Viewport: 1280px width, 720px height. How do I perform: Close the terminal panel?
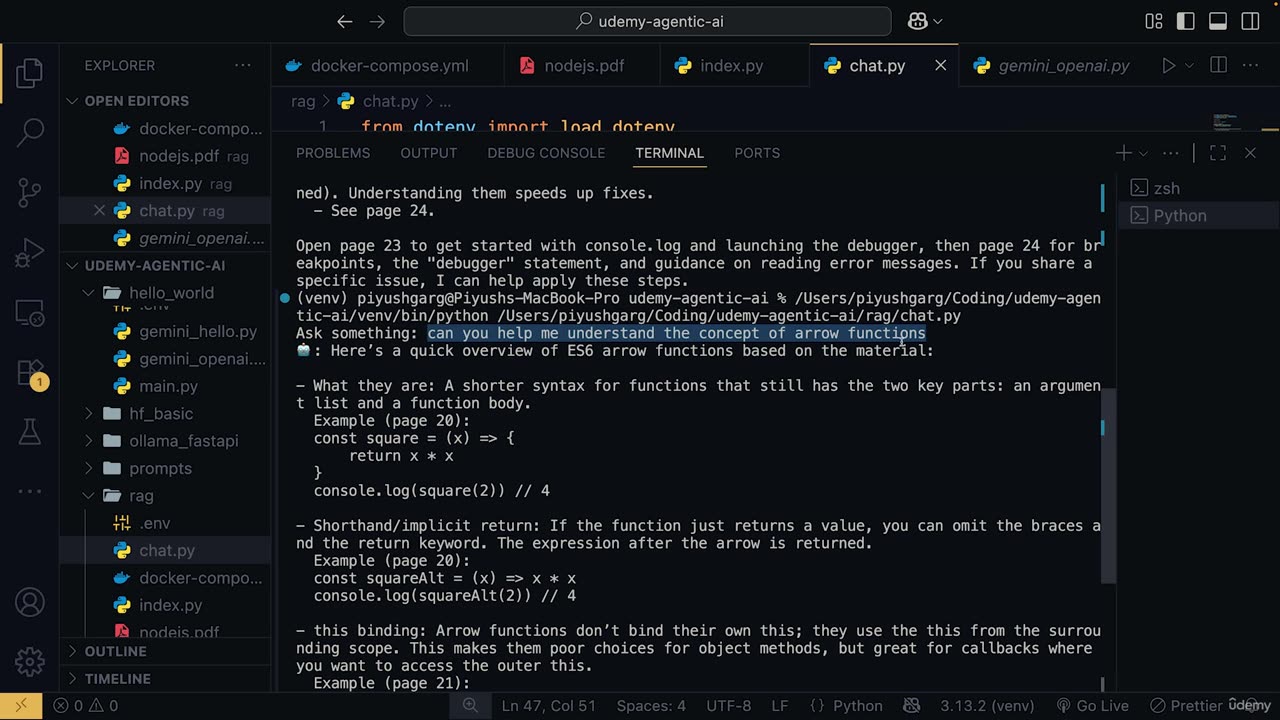1250,153
